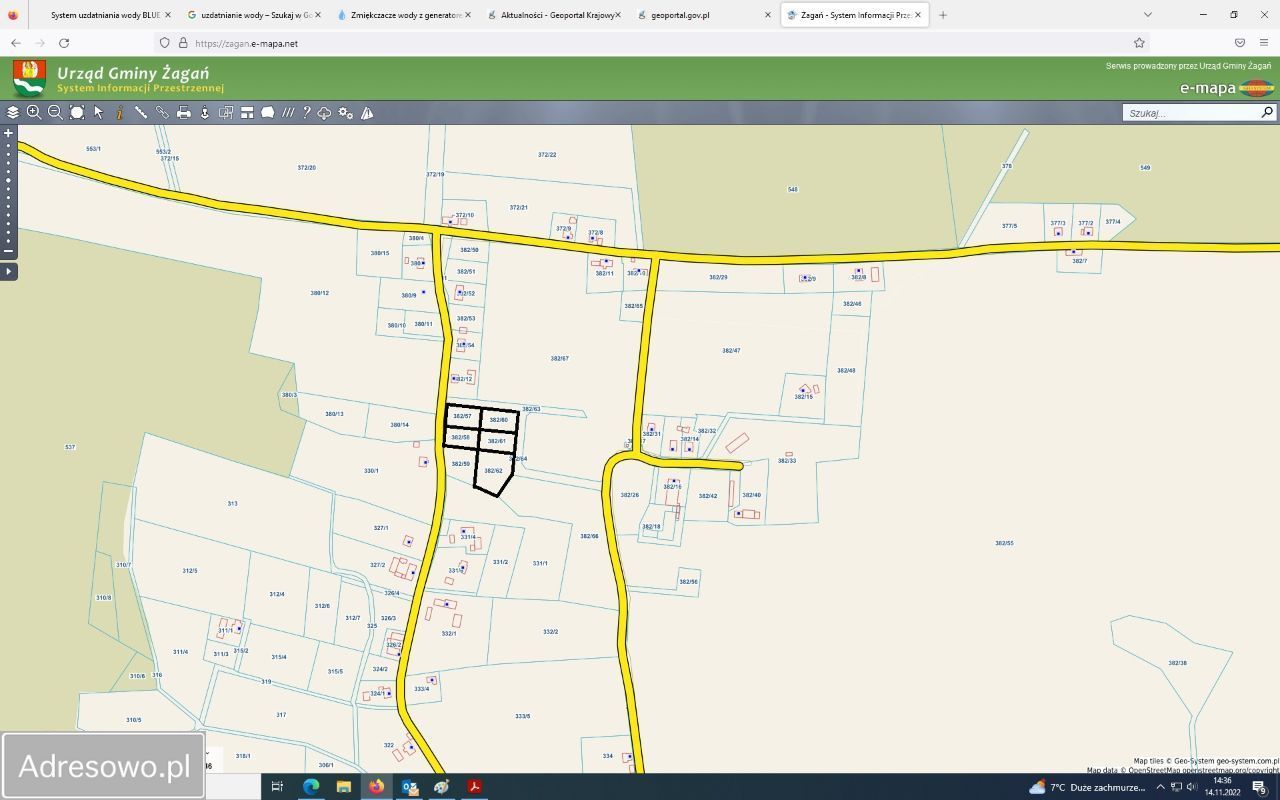The width and height of the screenshot is (1280, 800).
Task: Click plus on the zoom slider
Action: point(9,133)
